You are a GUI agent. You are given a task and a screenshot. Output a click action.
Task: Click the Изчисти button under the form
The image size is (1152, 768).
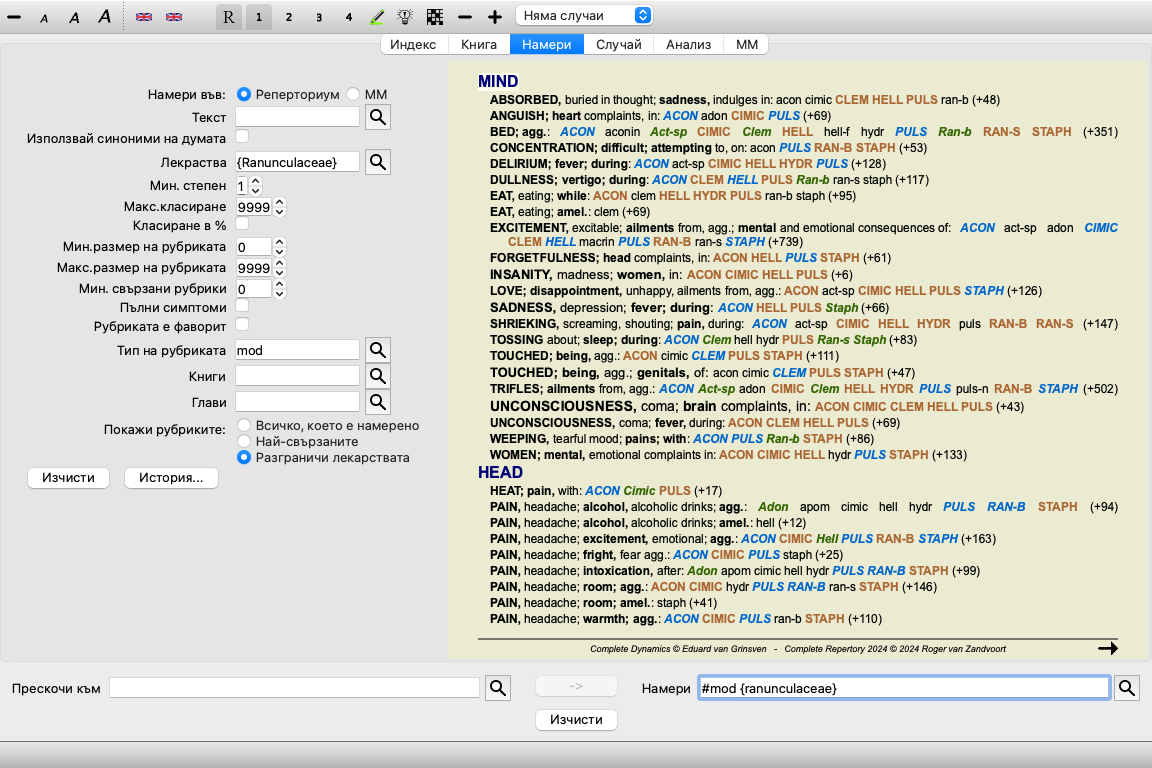(x=68, y=478)
